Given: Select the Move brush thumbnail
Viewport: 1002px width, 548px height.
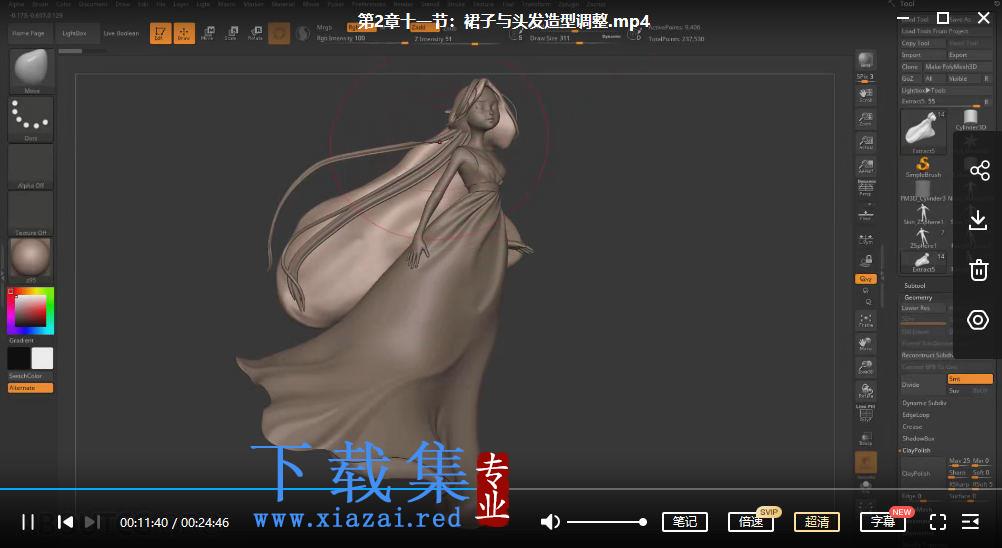Looking at the screenshot, I should click(x=31, y=71).
